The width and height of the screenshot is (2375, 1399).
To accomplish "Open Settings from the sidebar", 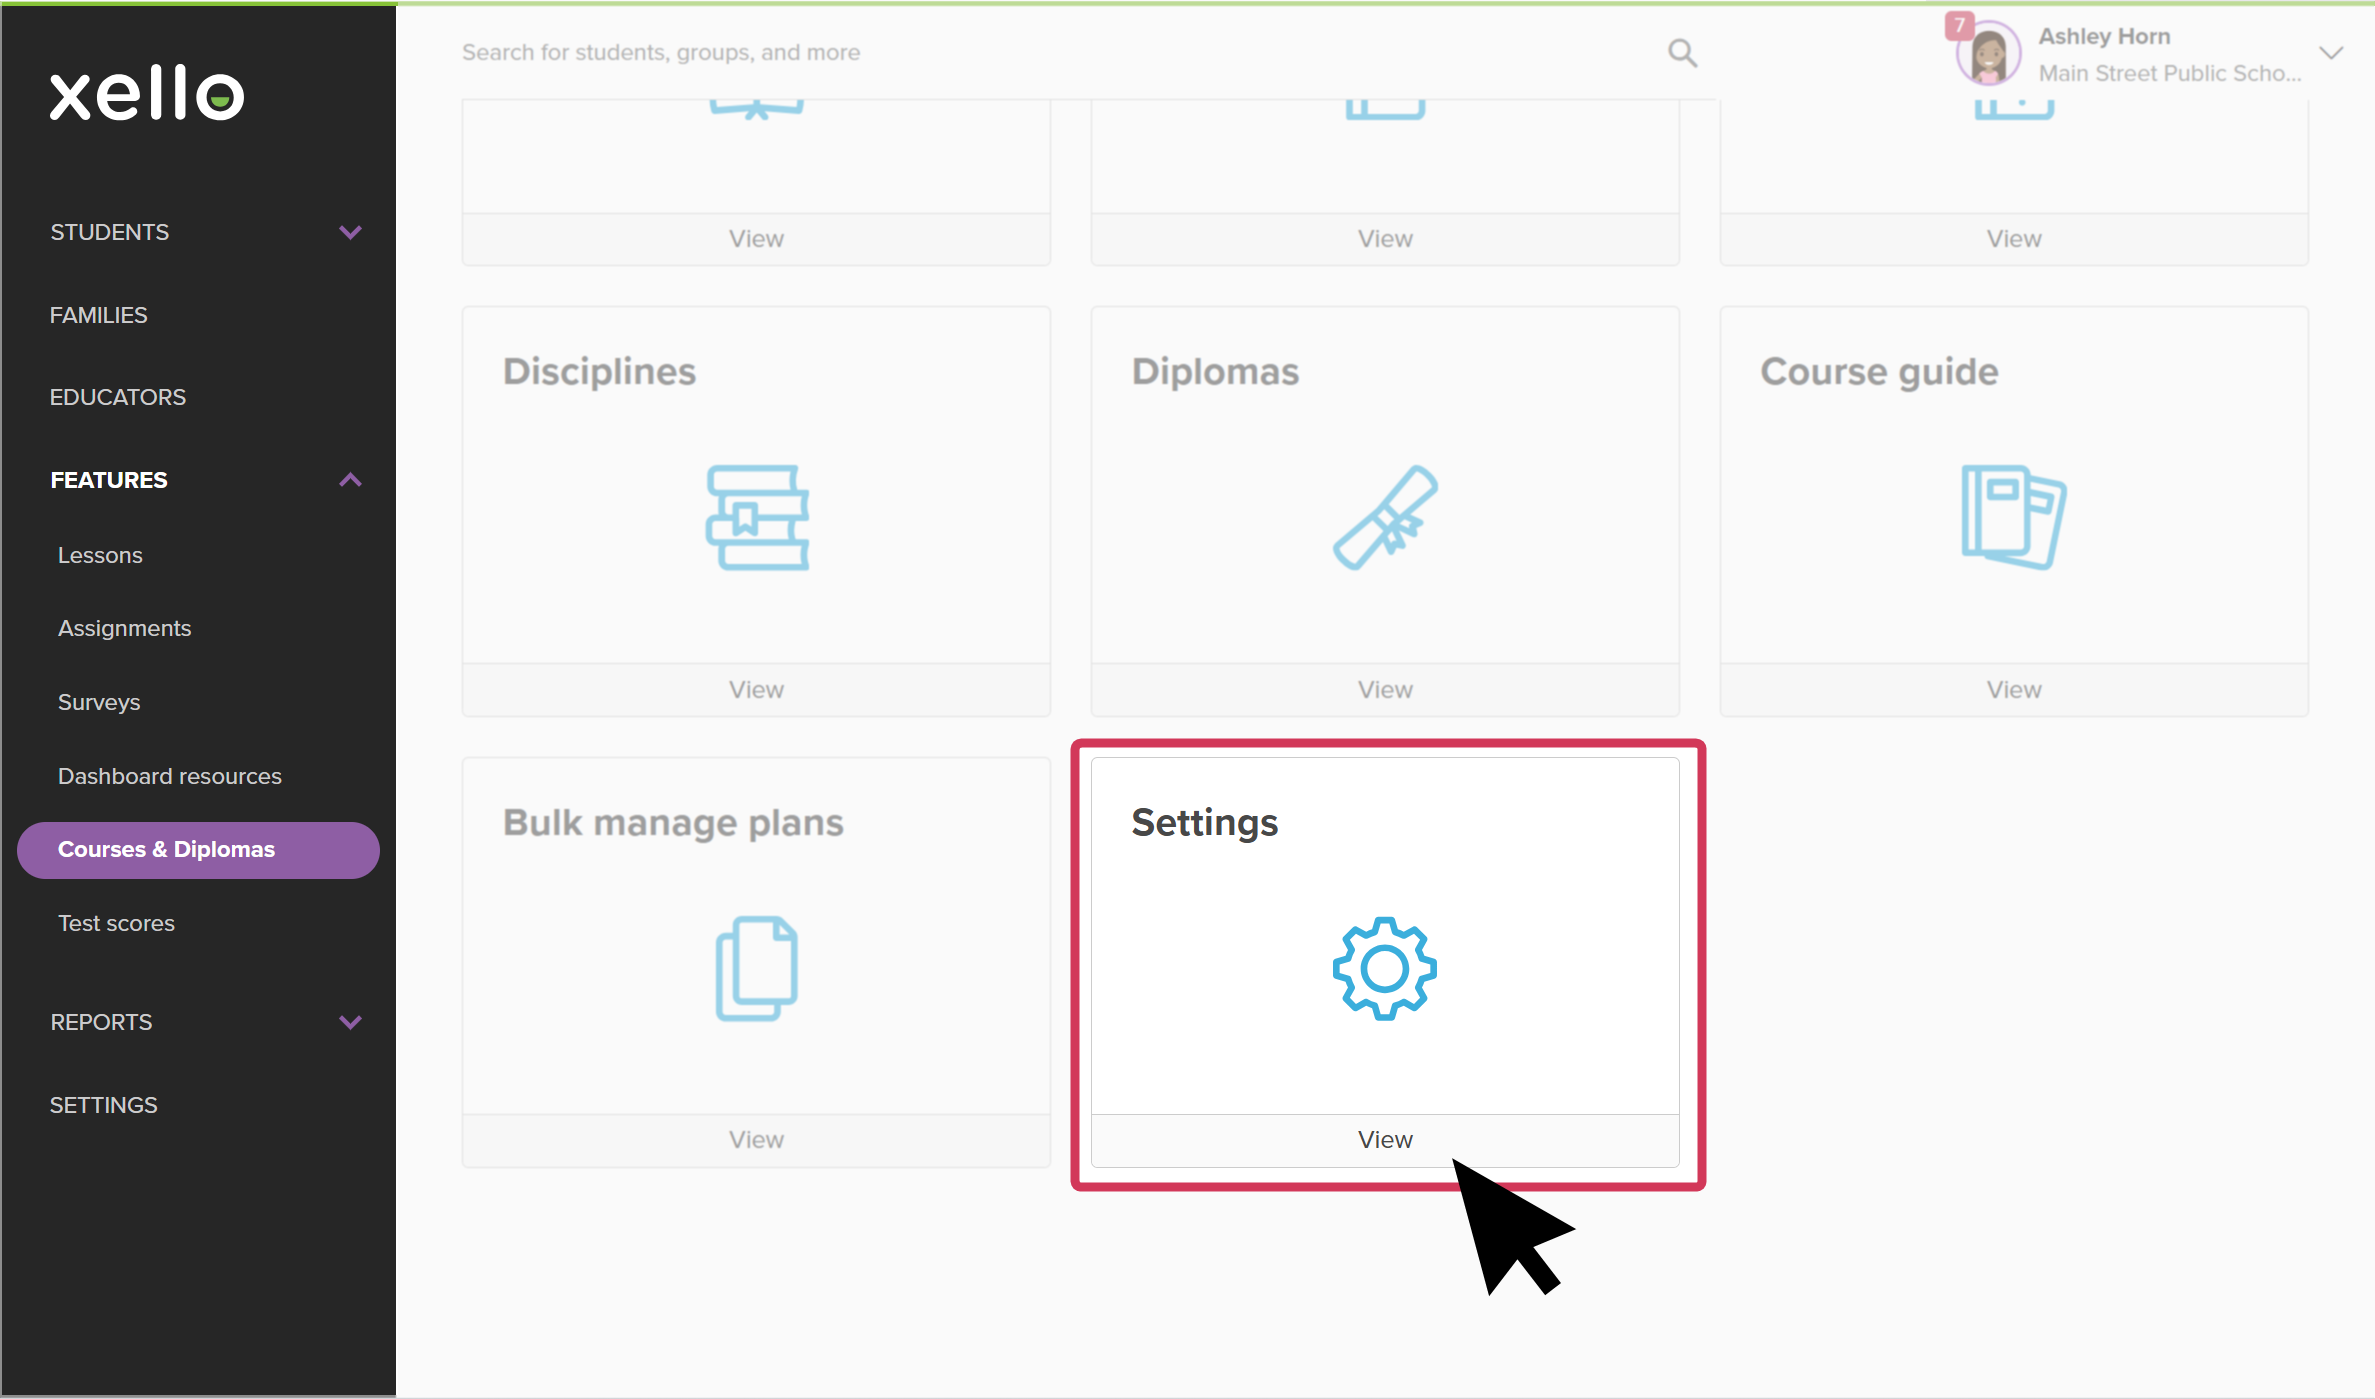I will 103,1104.
